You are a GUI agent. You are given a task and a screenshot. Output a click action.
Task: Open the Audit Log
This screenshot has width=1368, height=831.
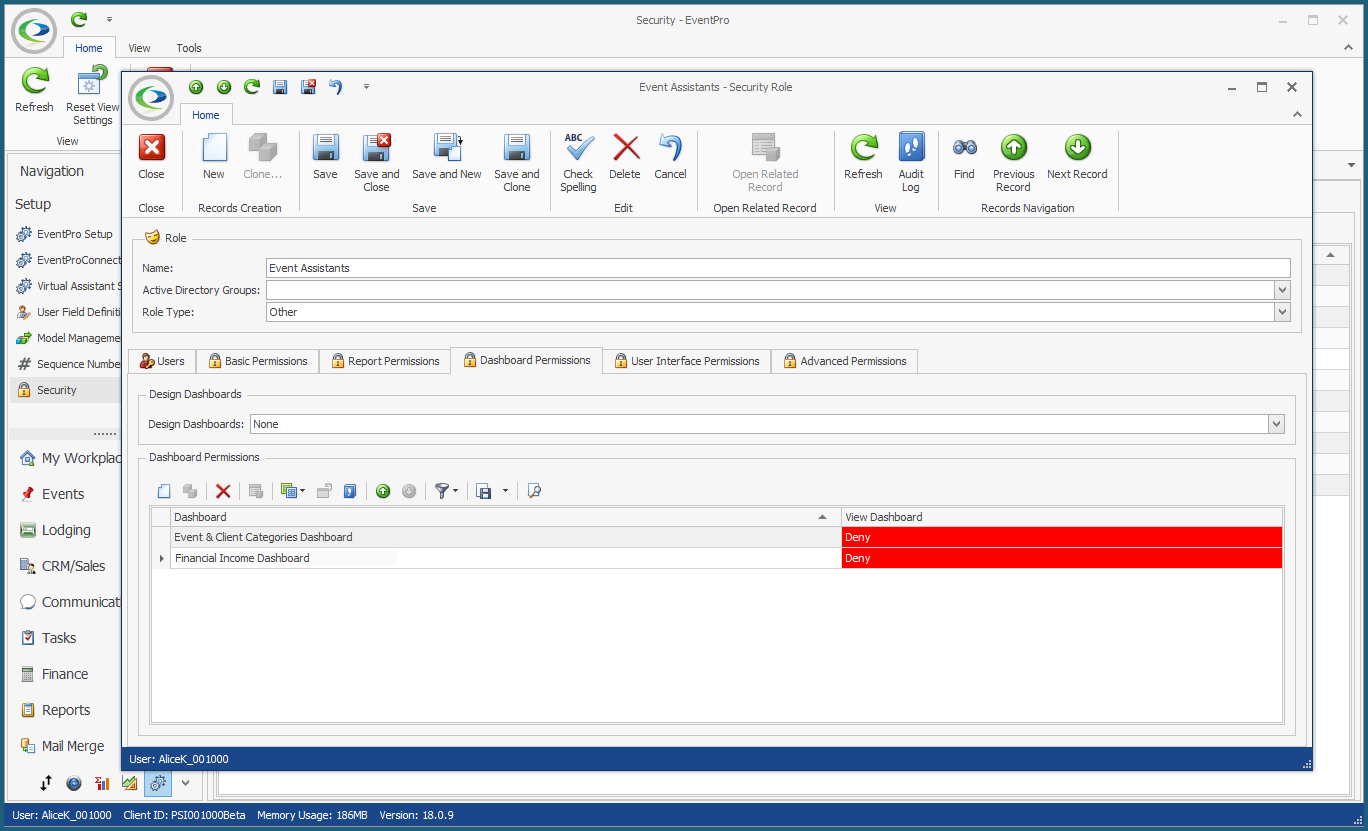point(911,163)
